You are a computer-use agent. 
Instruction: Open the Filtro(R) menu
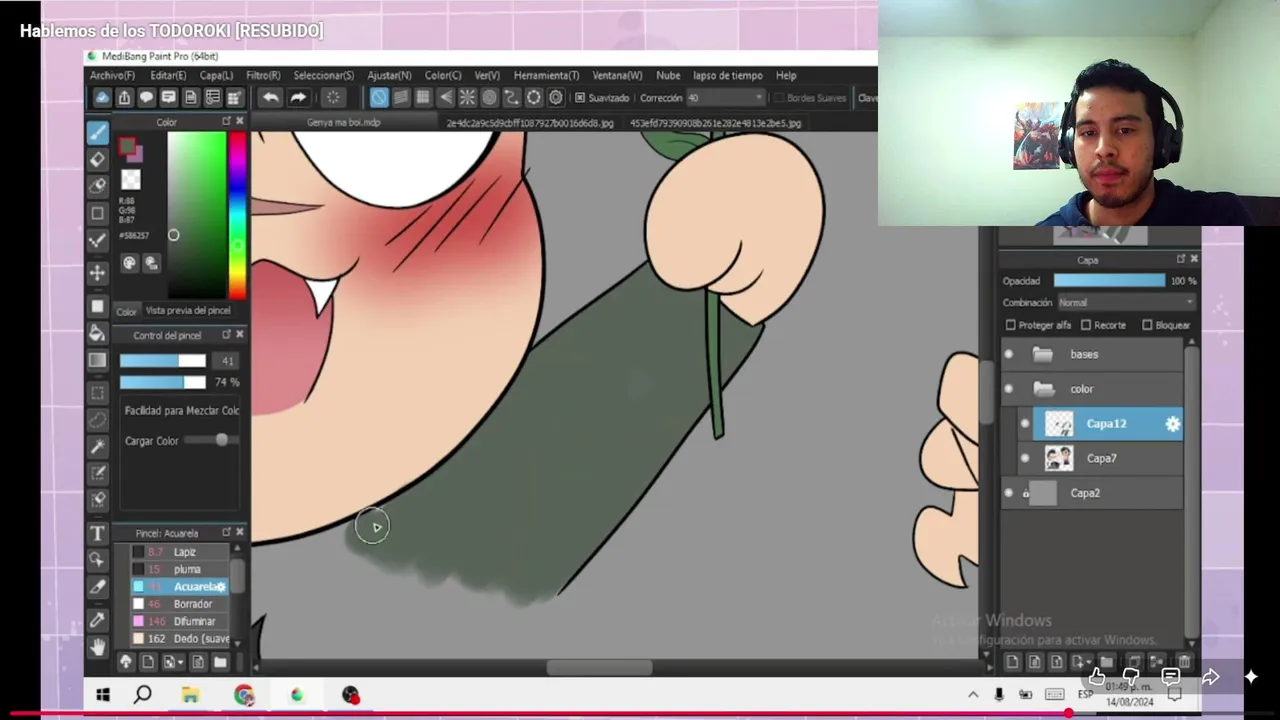[263, 76]
